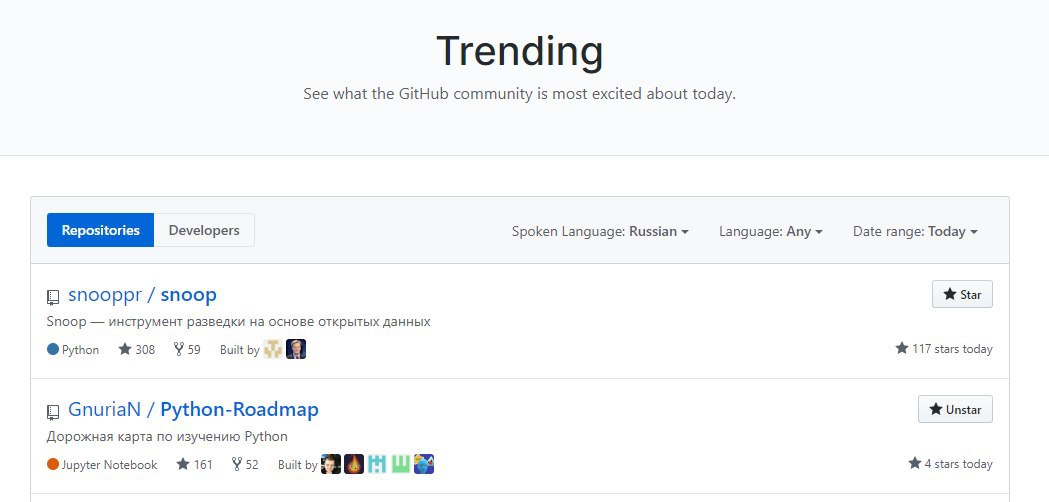
Task: Open forks count 59 for snoop
Action: coord(187,349)
